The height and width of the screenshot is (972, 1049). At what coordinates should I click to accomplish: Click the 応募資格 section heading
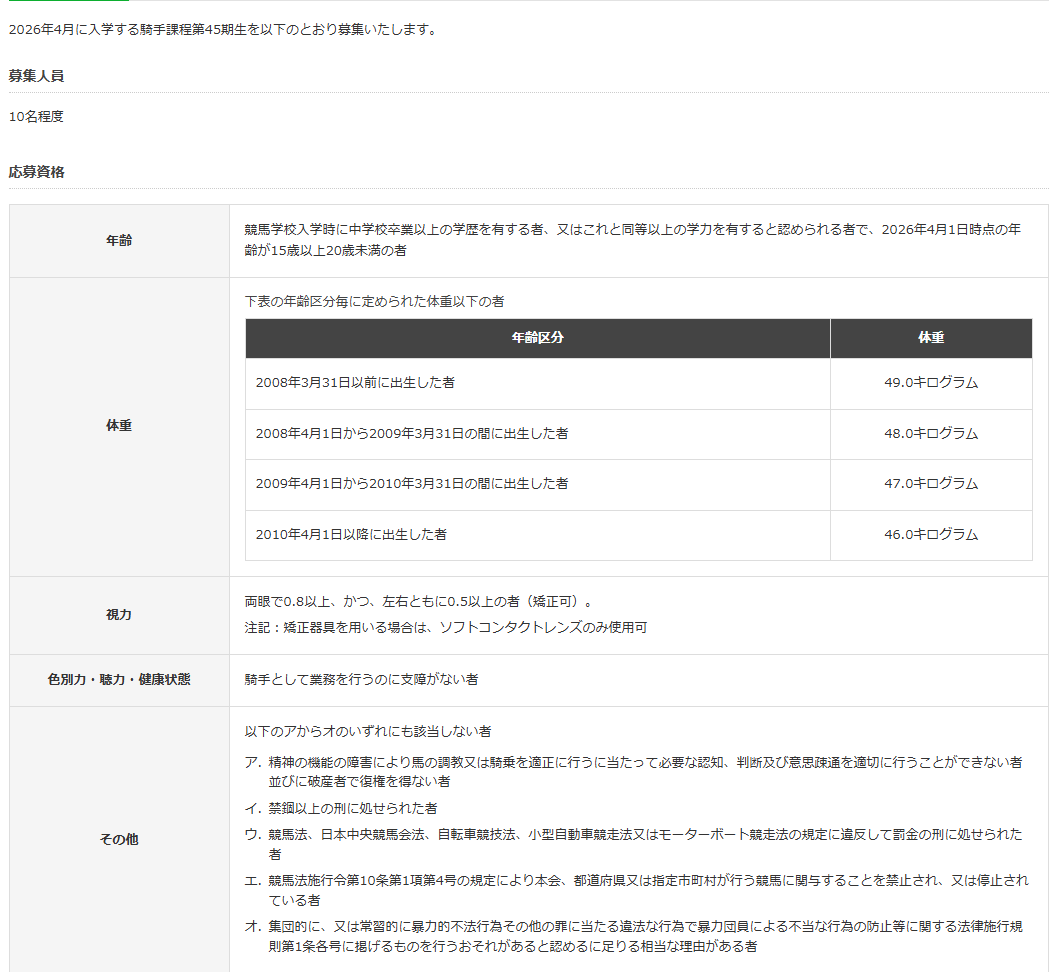coord(36,172)
